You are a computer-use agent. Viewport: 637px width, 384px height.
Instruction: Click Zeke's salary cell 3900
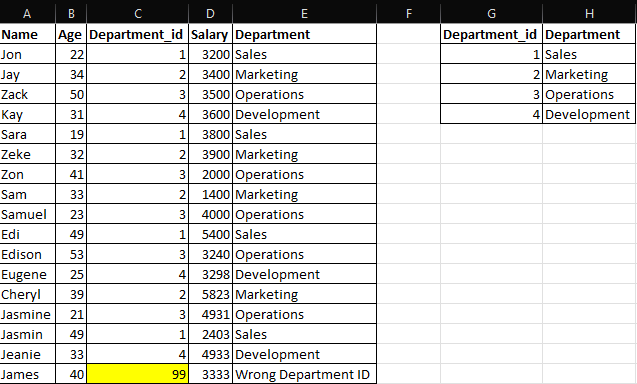pyautogui.click(x=210, y=154)
